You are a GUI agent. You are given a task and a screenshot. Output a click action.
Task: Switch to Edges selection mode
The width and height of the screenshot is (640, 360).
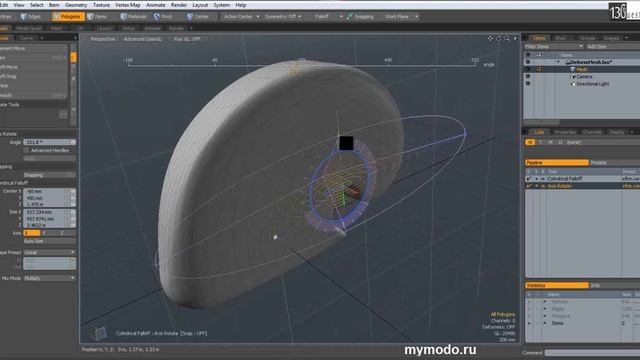pos(31,17)
